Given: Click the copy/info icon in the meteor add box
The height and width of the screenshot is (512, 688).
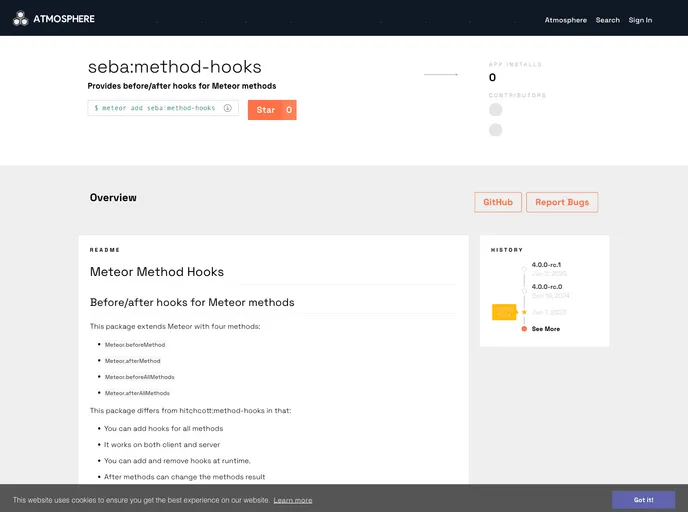Looking at the screenshot, I should 227,108.
